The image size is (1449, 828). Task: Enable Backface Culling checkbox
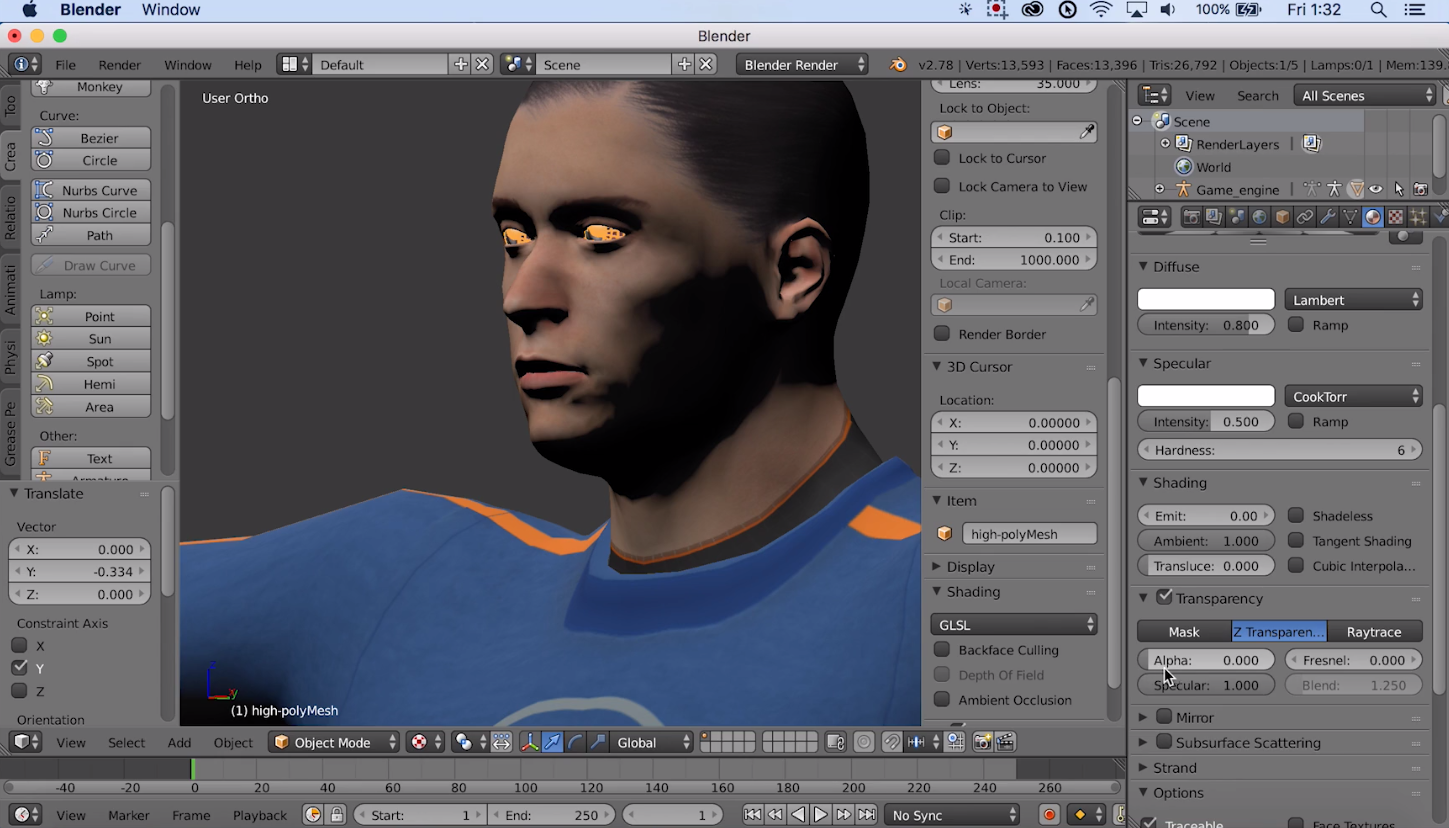(941, 649)
